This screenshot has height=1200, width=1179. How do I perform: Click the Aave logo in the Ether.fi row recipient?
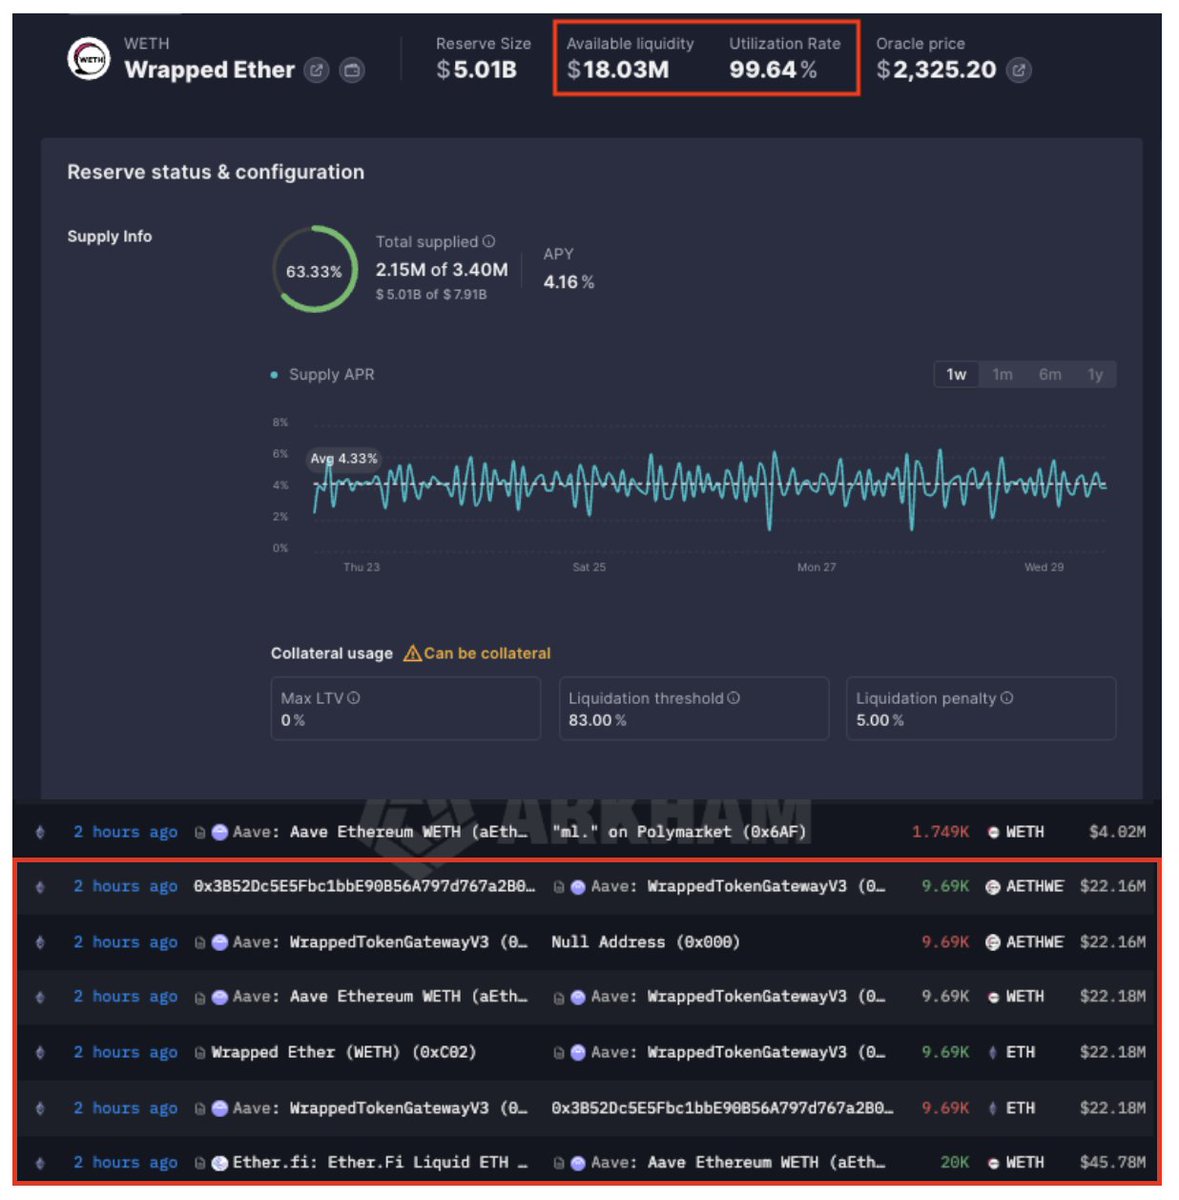tap(578, 1163)
